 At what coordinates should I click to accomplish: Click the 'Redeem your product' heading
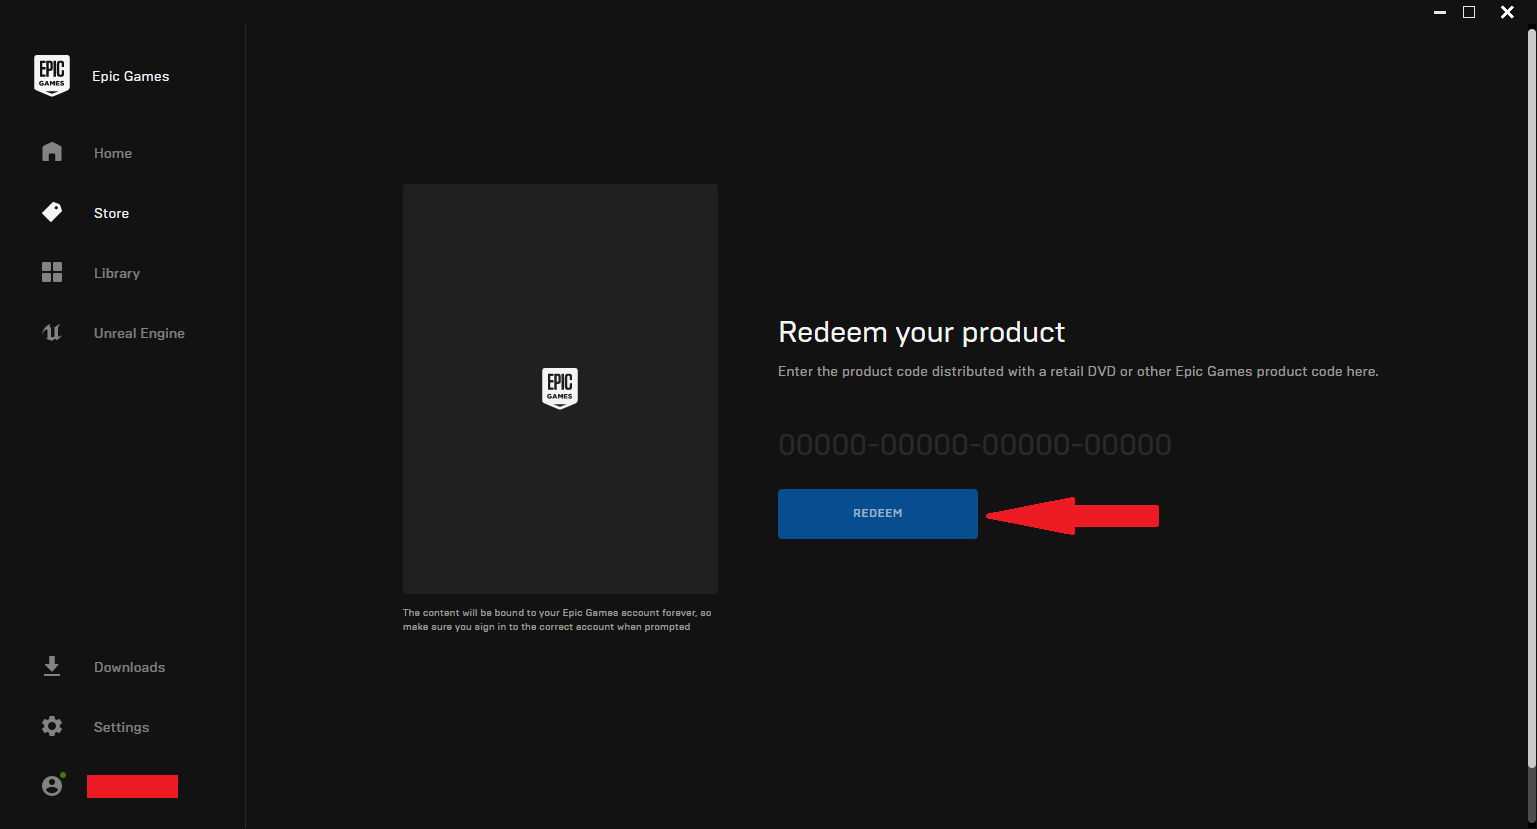922,332
